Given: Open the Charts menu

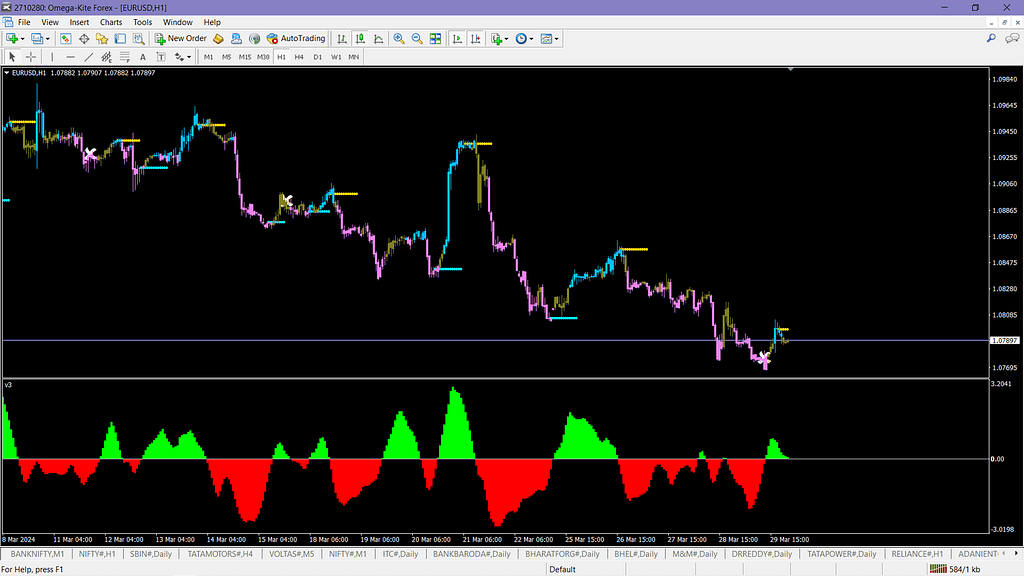Looking at the screenshot, I should (111, 22).
